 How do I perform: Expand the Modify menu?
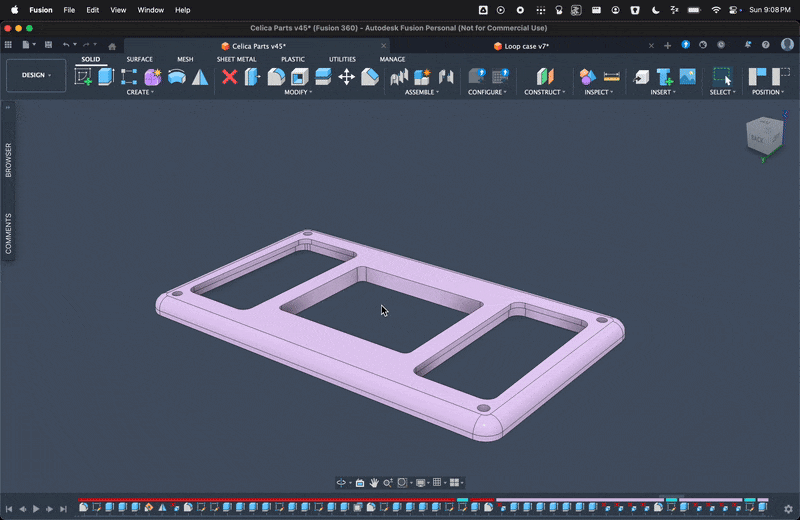pos(298,92)
